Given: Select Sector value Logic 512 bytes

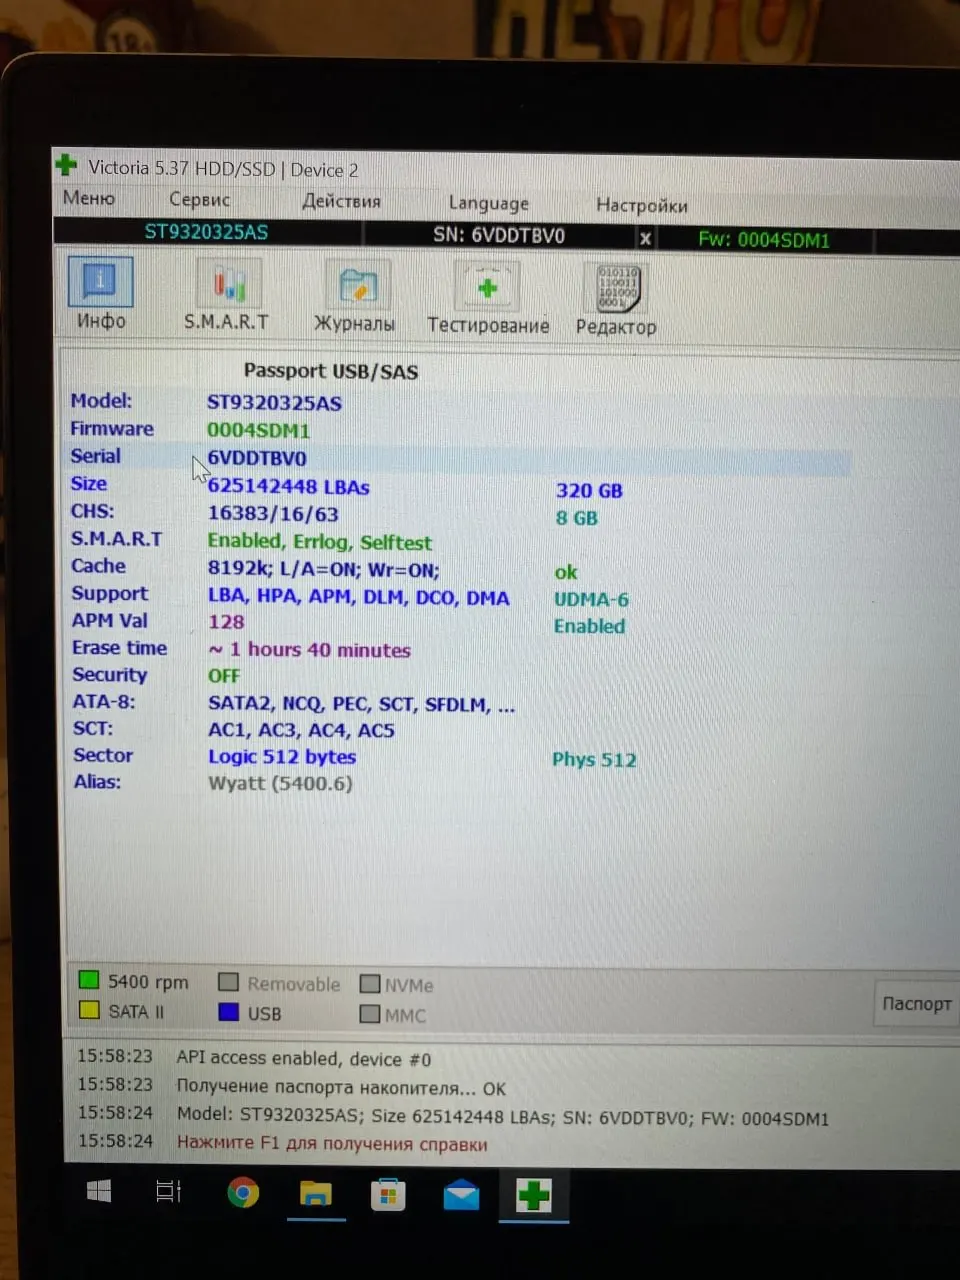Looking at the screenshot, I should tap(282, 757).
